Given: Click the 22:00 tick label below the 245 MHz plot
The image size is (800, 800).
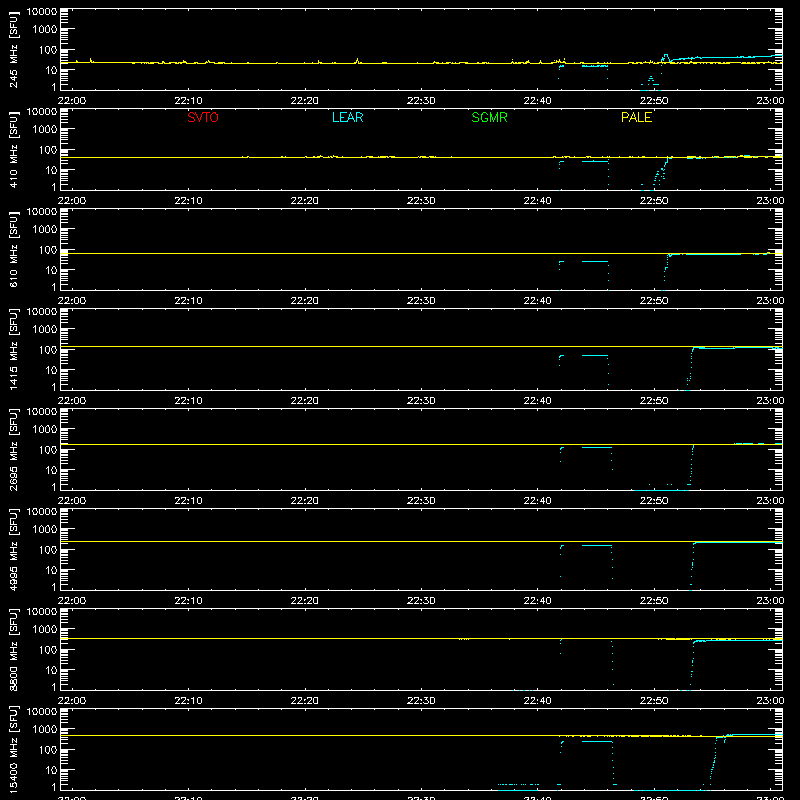Looking at the screenshot, I should [71, 101].
